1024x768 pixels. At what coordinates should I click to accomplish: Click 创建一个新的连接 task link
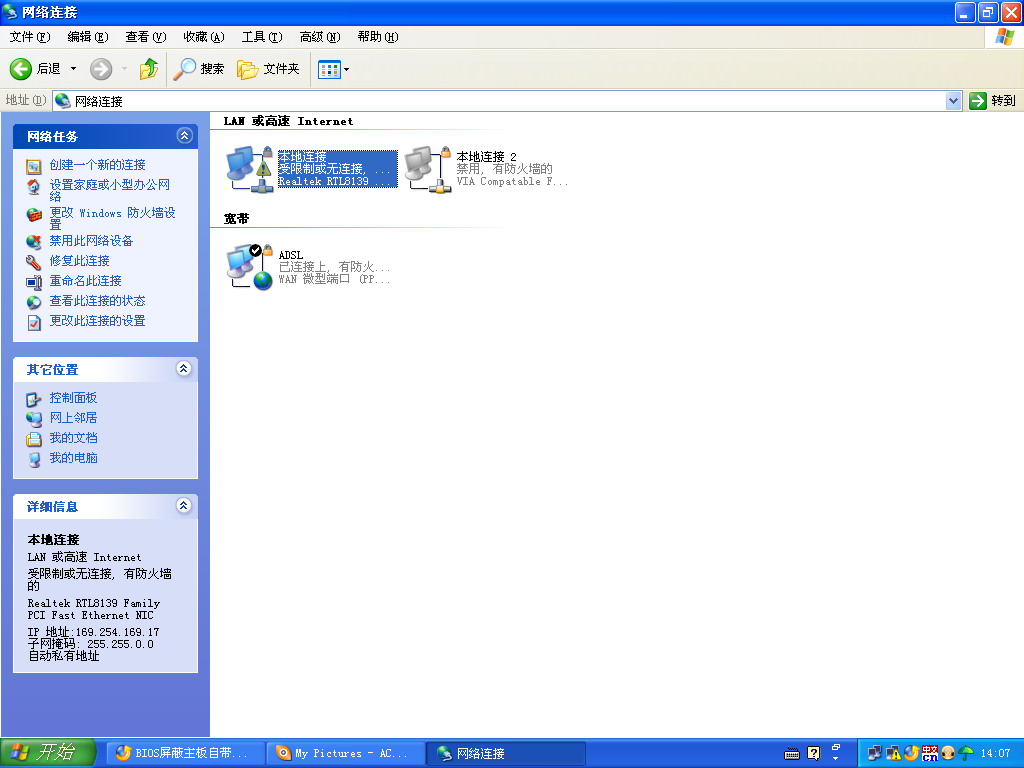click(97, 165)
